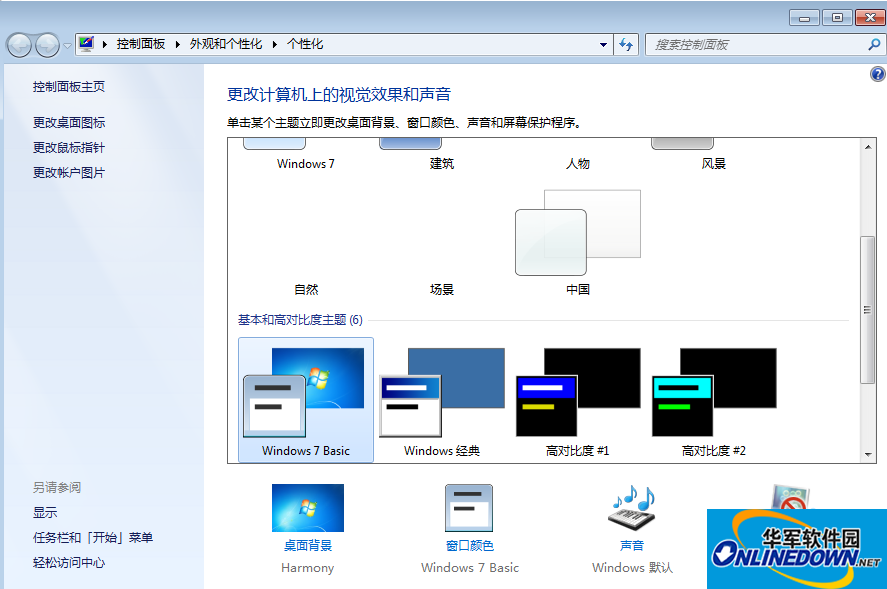Screen dimensions: 887x589
Task: Open the screen saver icon right of 声音
Action: pyautogui.click(x=791, y=497)
